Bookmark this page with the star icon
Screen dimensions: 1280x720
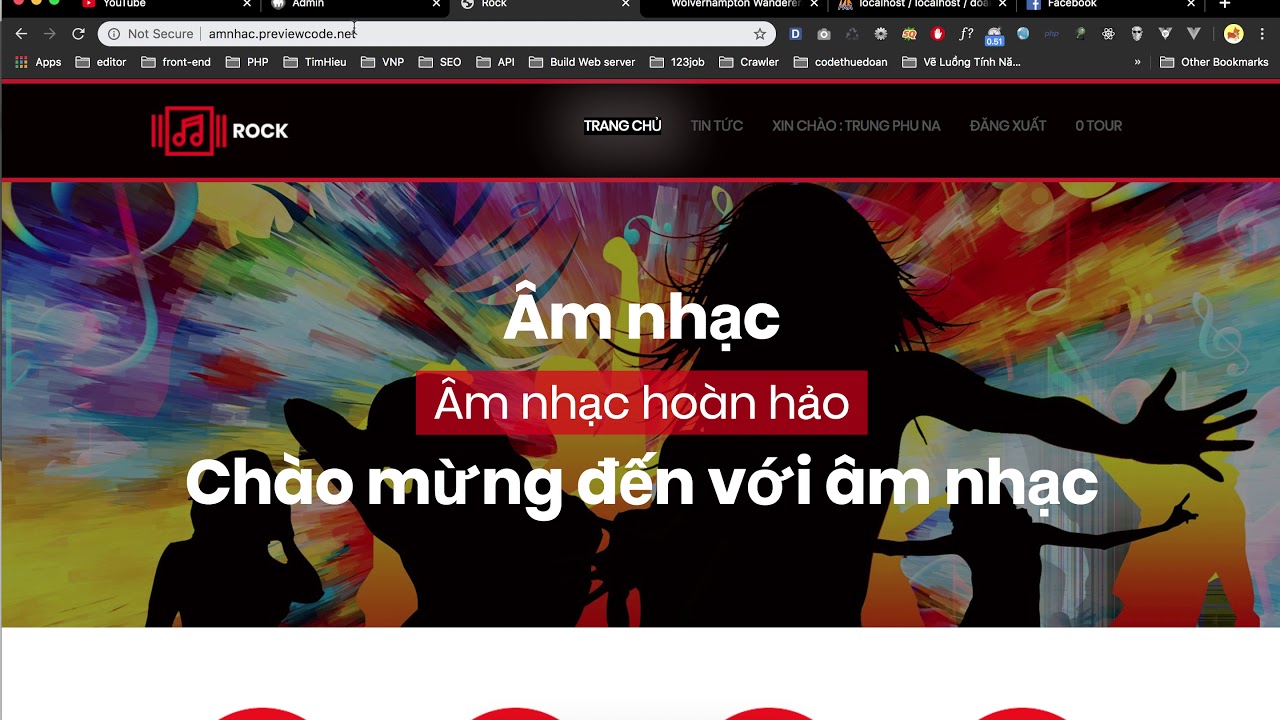click(760, 34)
